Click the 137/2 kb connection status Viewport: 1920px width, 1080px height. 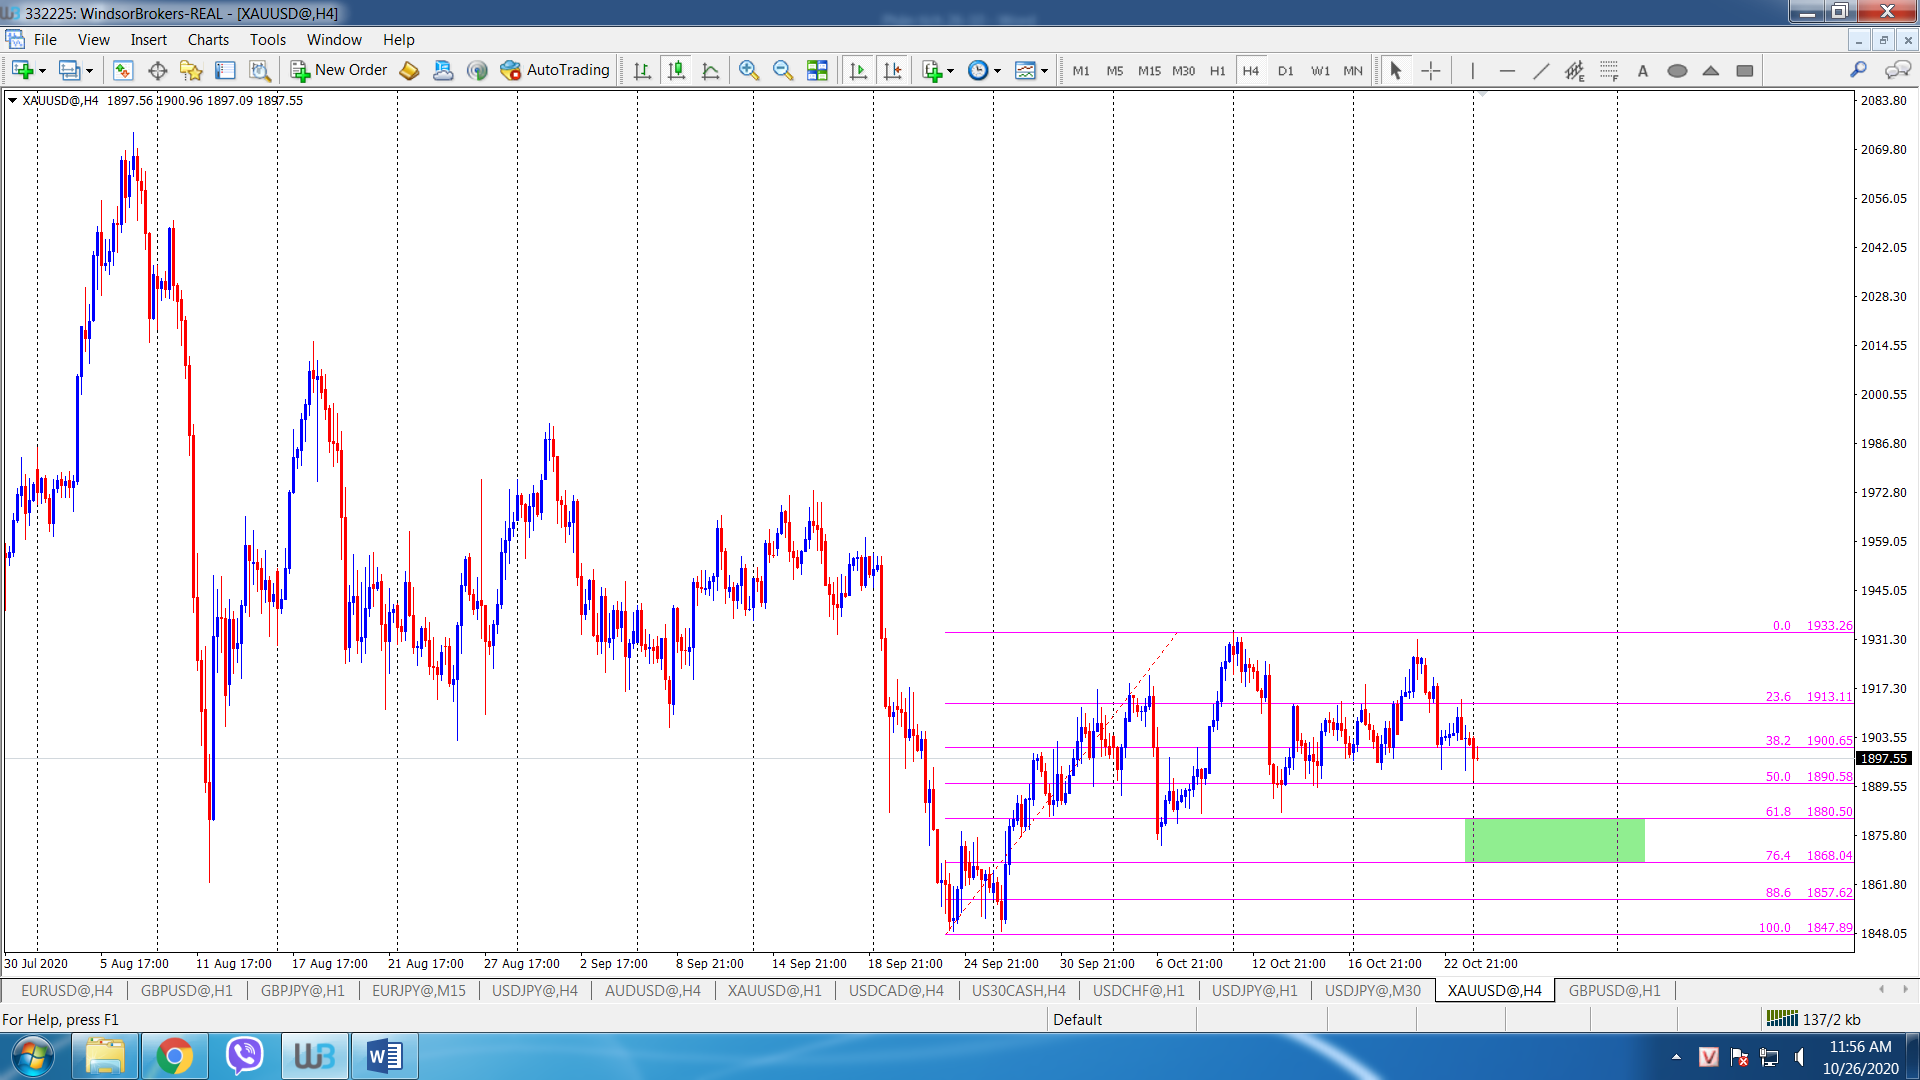(1813, 1019)
